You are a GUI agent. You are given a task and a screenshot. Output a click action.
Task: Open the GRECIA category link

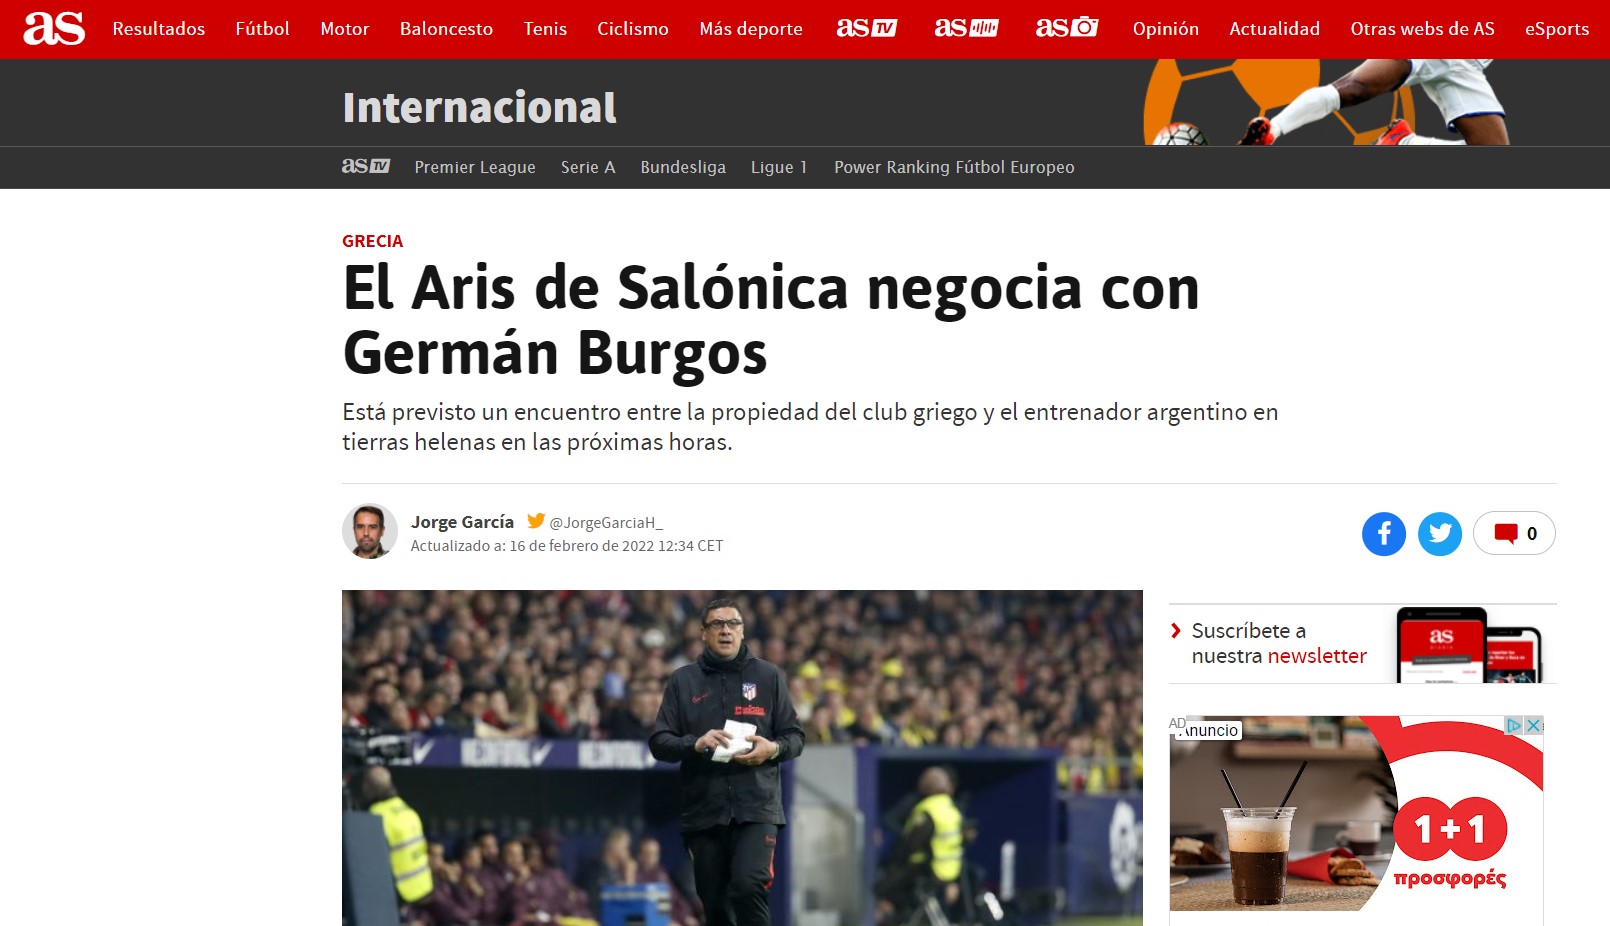point(372,241)
